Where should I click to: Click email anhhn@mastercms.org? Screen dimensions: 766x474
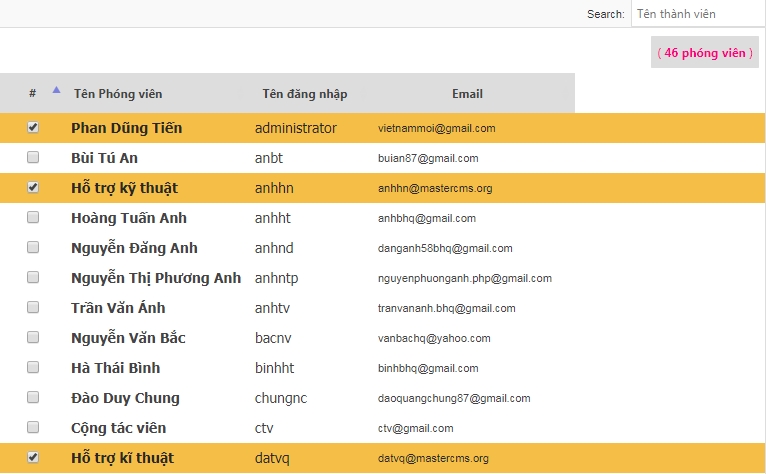435,189
